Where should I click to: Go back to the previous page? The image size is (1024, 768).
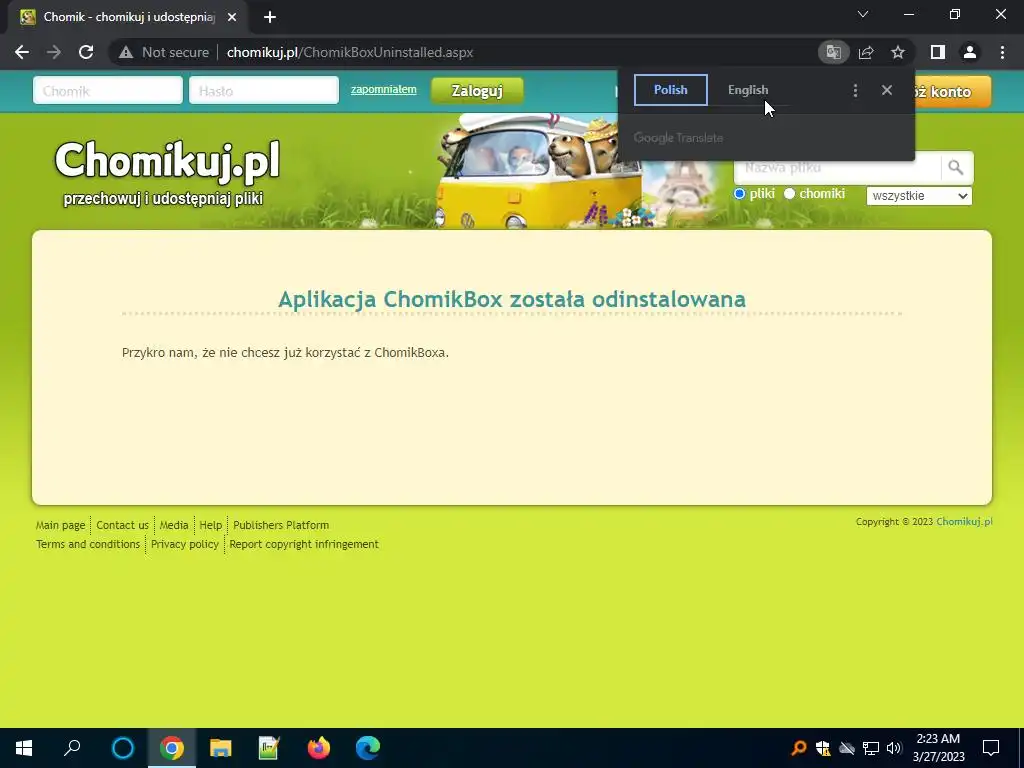22,52
